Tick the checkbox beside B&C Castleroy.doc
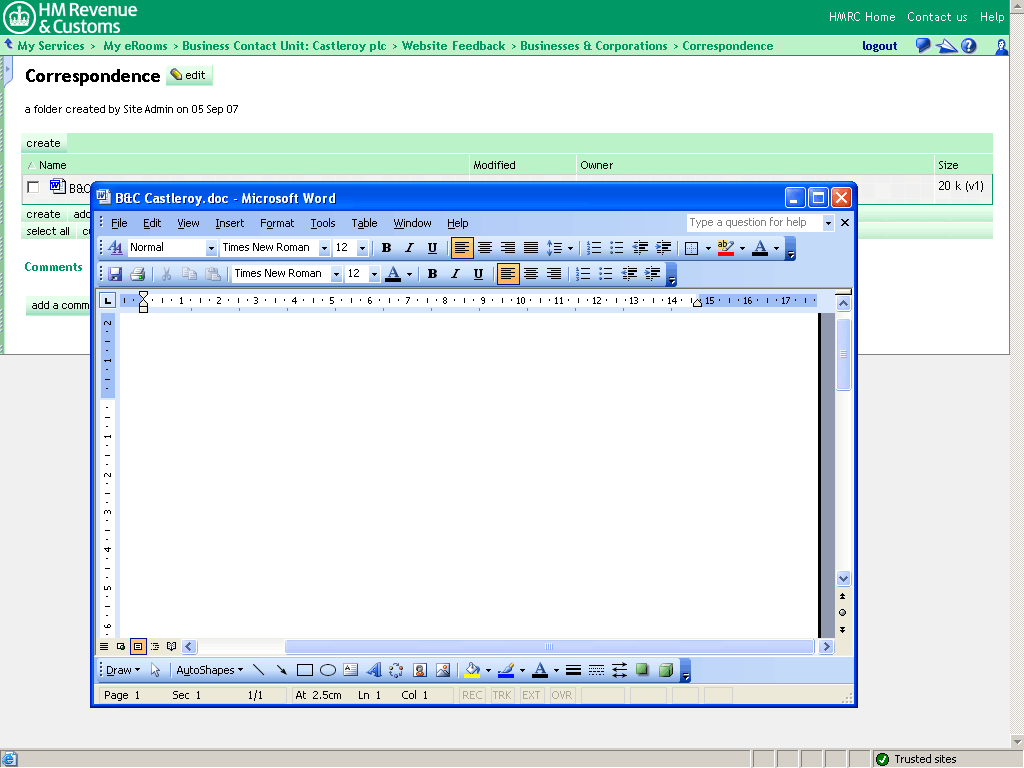 coord(33,187)
